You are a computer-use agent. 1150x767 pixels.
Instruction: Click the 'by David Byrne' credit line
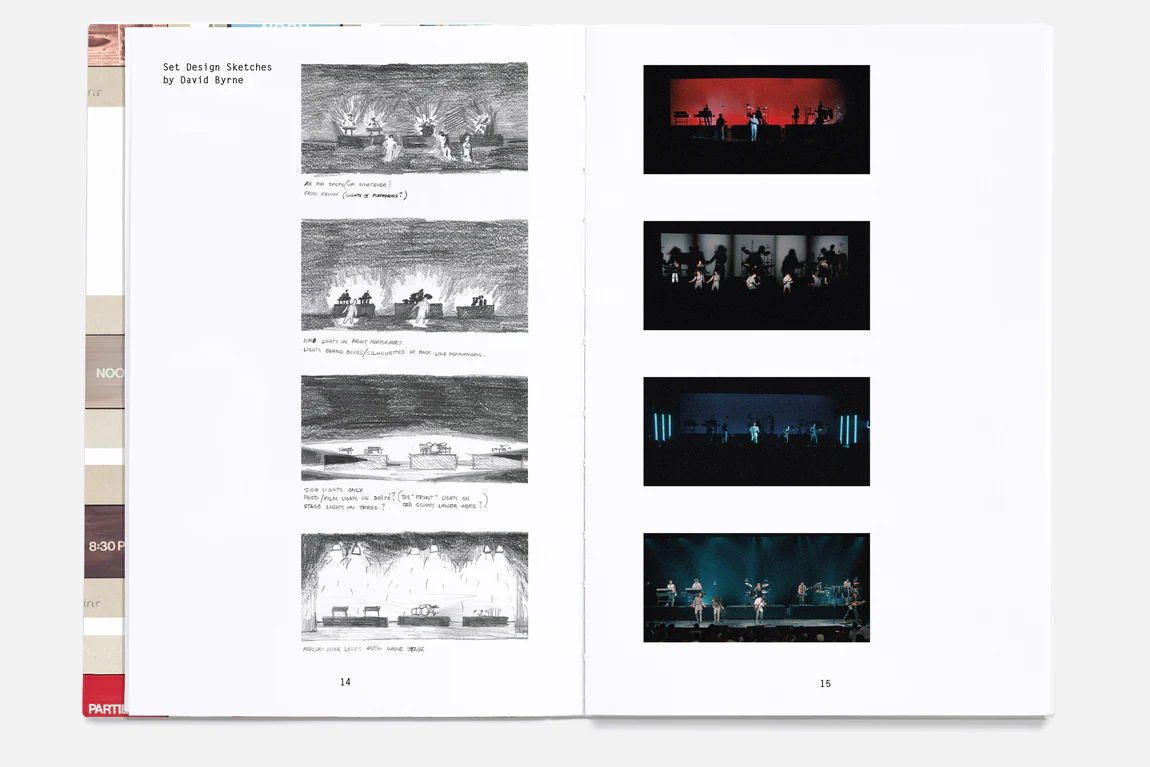pyautogui.click(x=203, y=80)
